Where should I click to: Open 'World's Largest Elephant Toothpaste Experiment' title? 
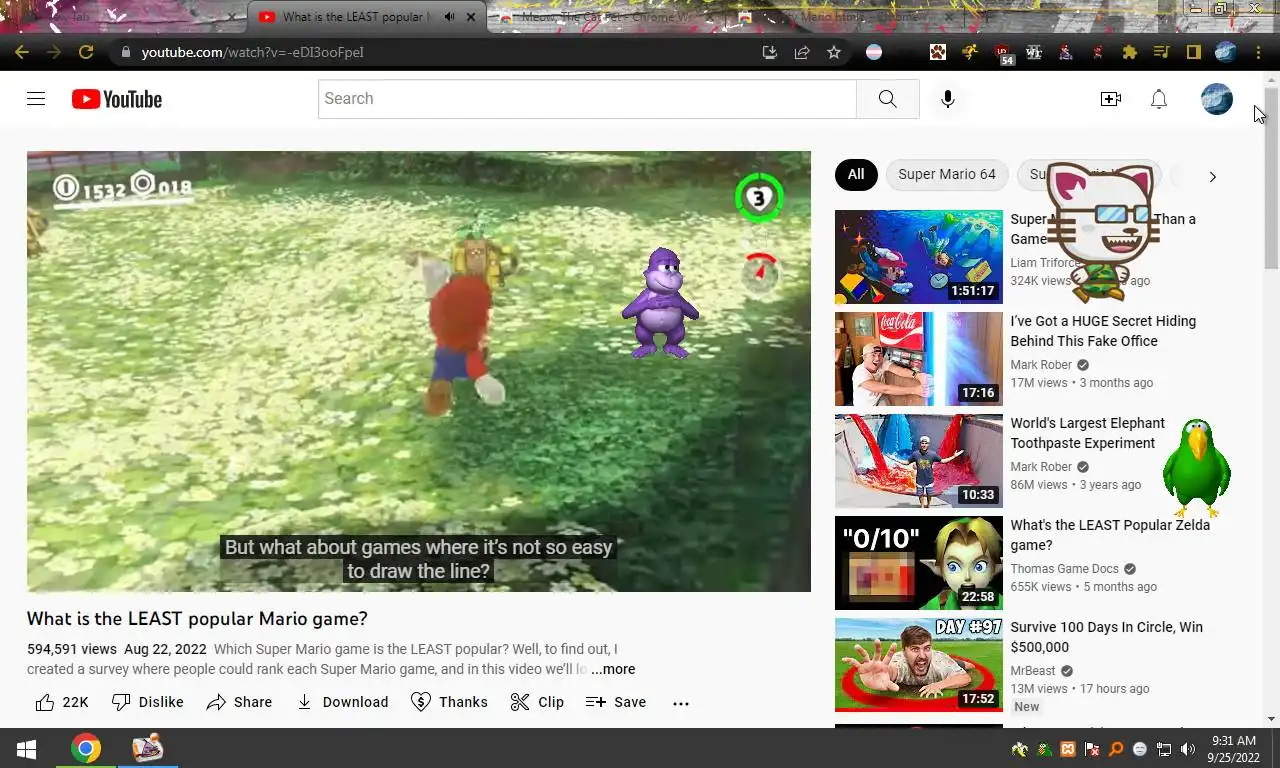coord(1087,433)
